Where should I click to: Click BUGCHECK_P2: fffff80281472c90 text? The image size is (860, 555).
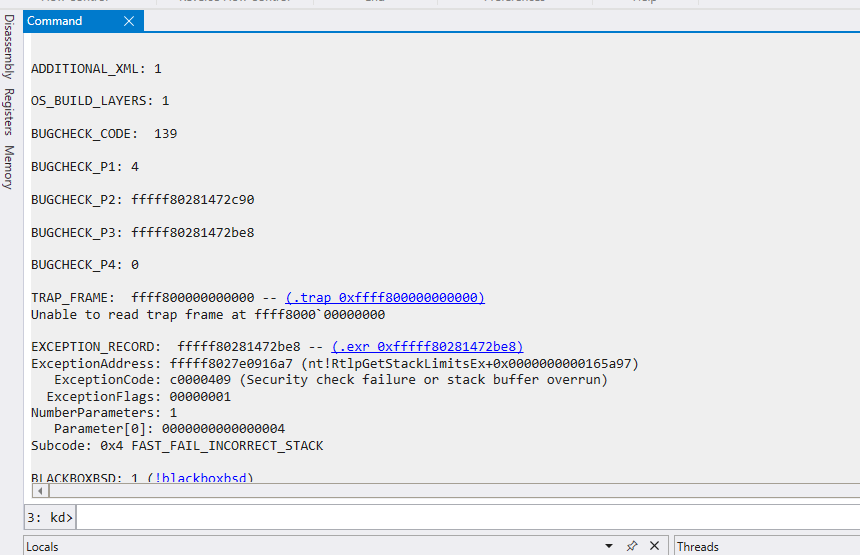click(143, 200)
